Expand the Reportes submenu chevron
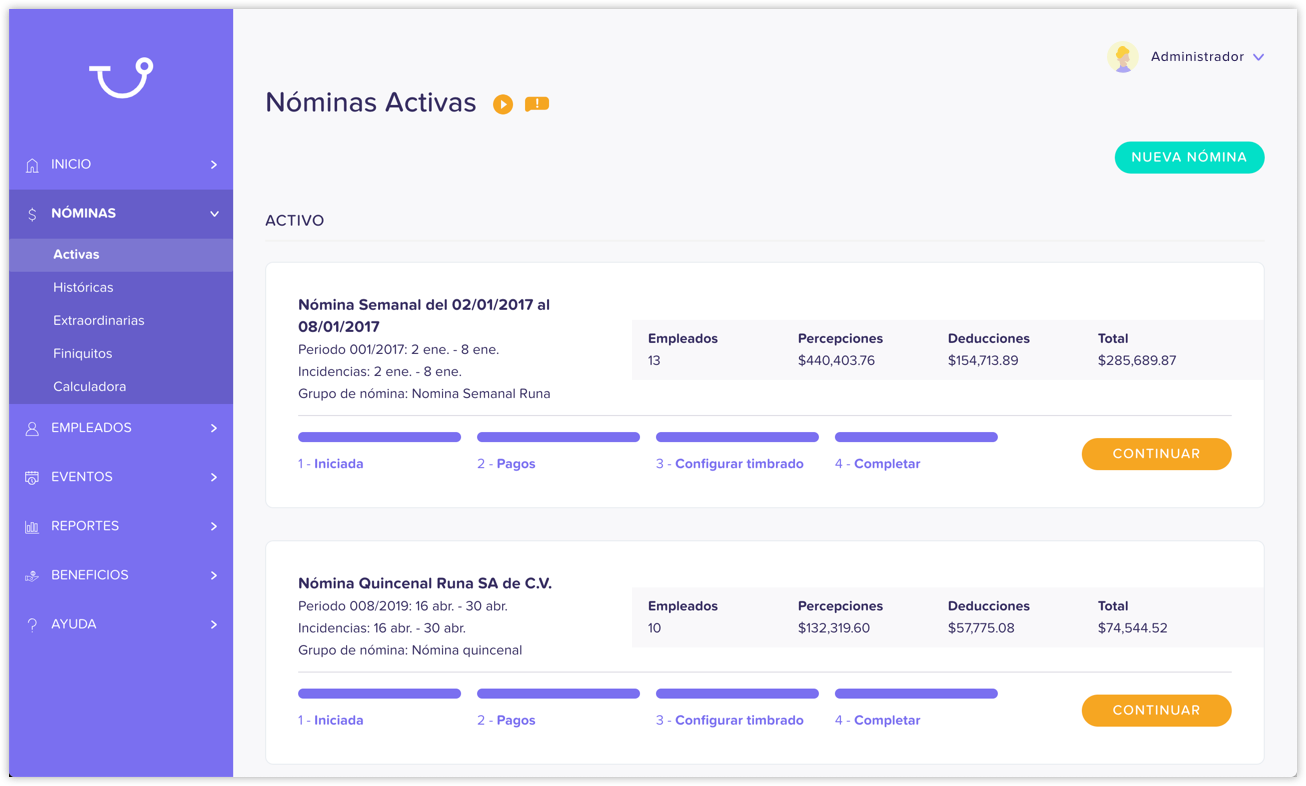This screenshot has width=1306, height=786. tap(214, 526)
